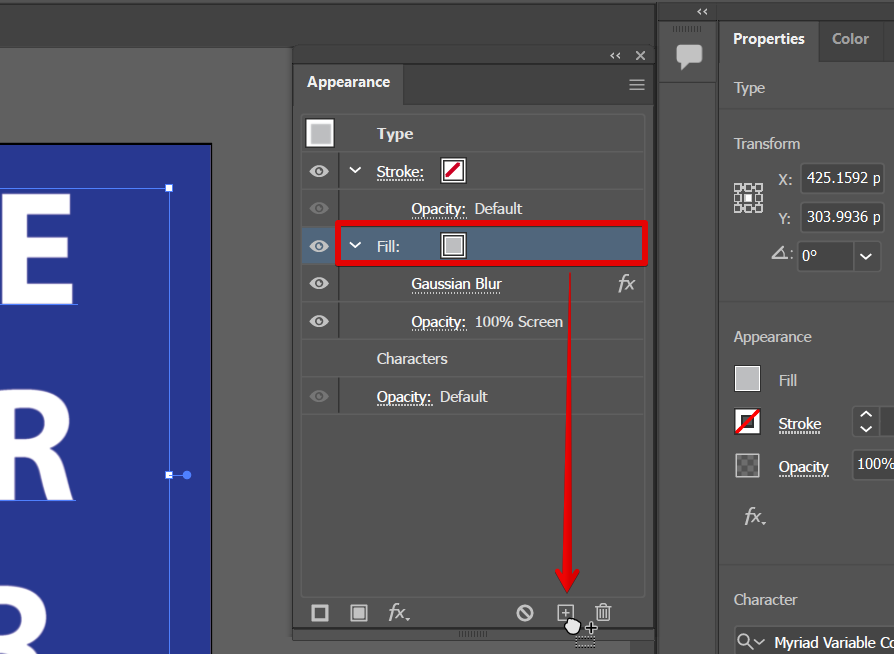Click the Clear Appearance icon
Screen dimensions: 894x654
pos(525,613)
